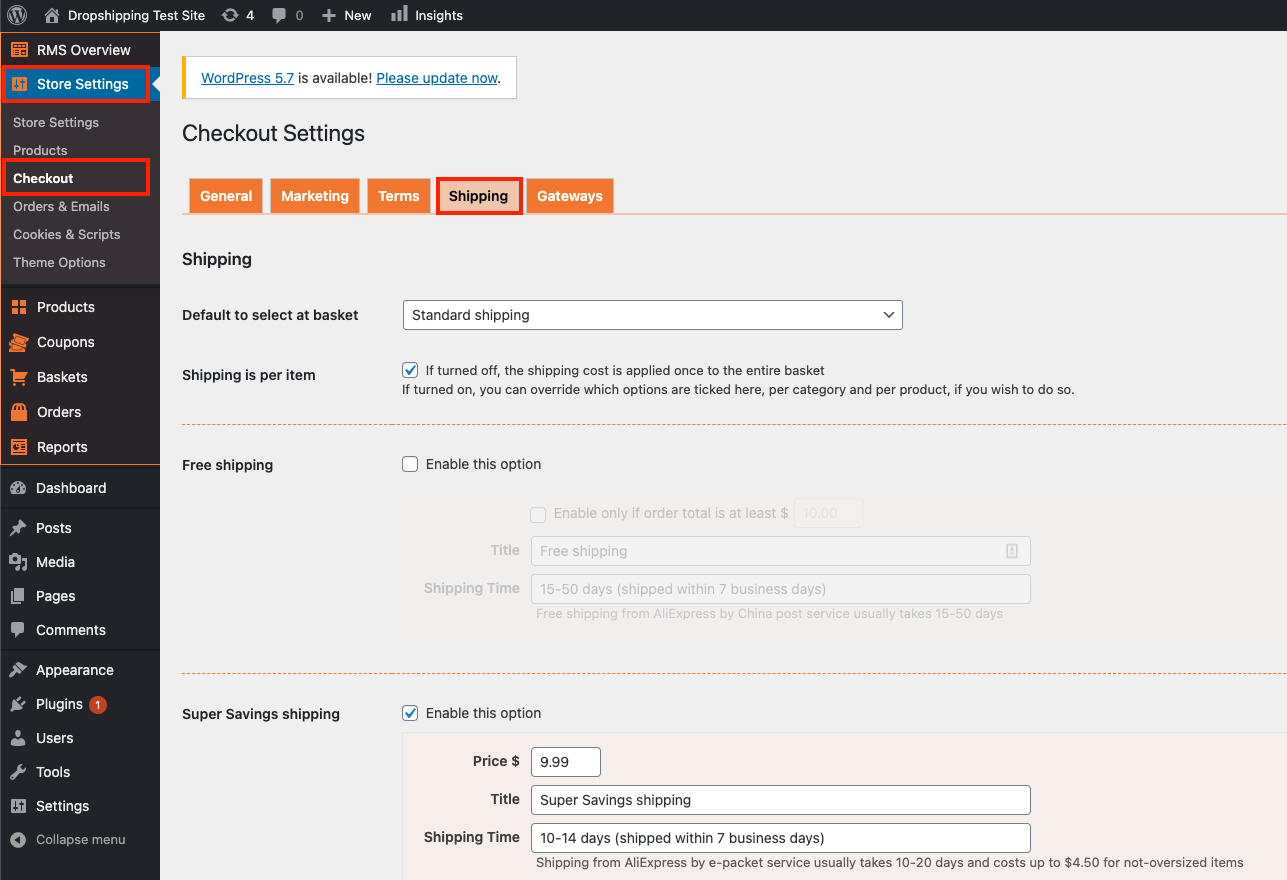Click the Posts pushpin icon
The width and height of the screenshot is (1287, 880).
pos(18,528)
